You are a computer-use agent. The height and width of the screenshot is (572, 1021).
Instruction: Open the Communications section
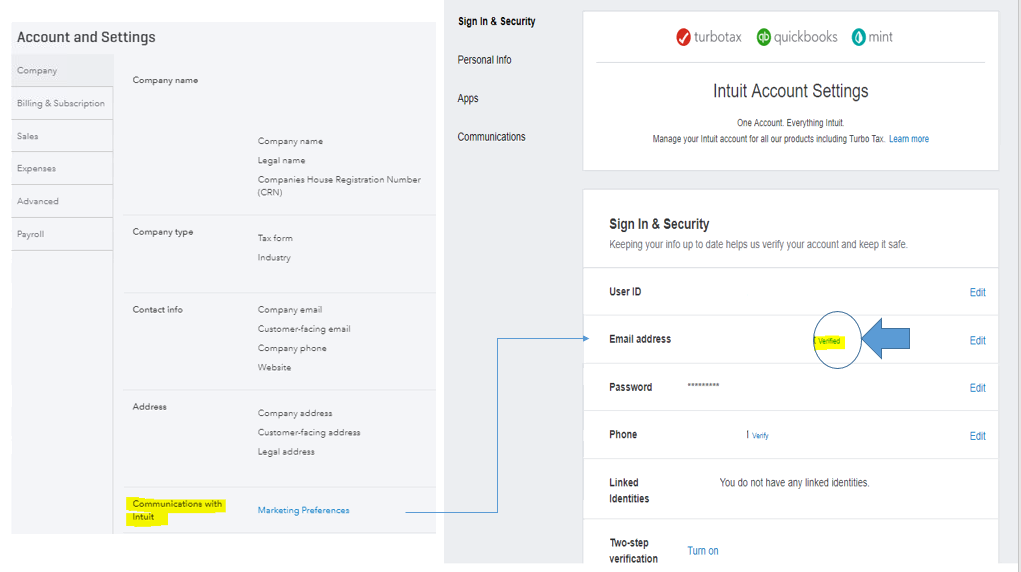[491, 137]
